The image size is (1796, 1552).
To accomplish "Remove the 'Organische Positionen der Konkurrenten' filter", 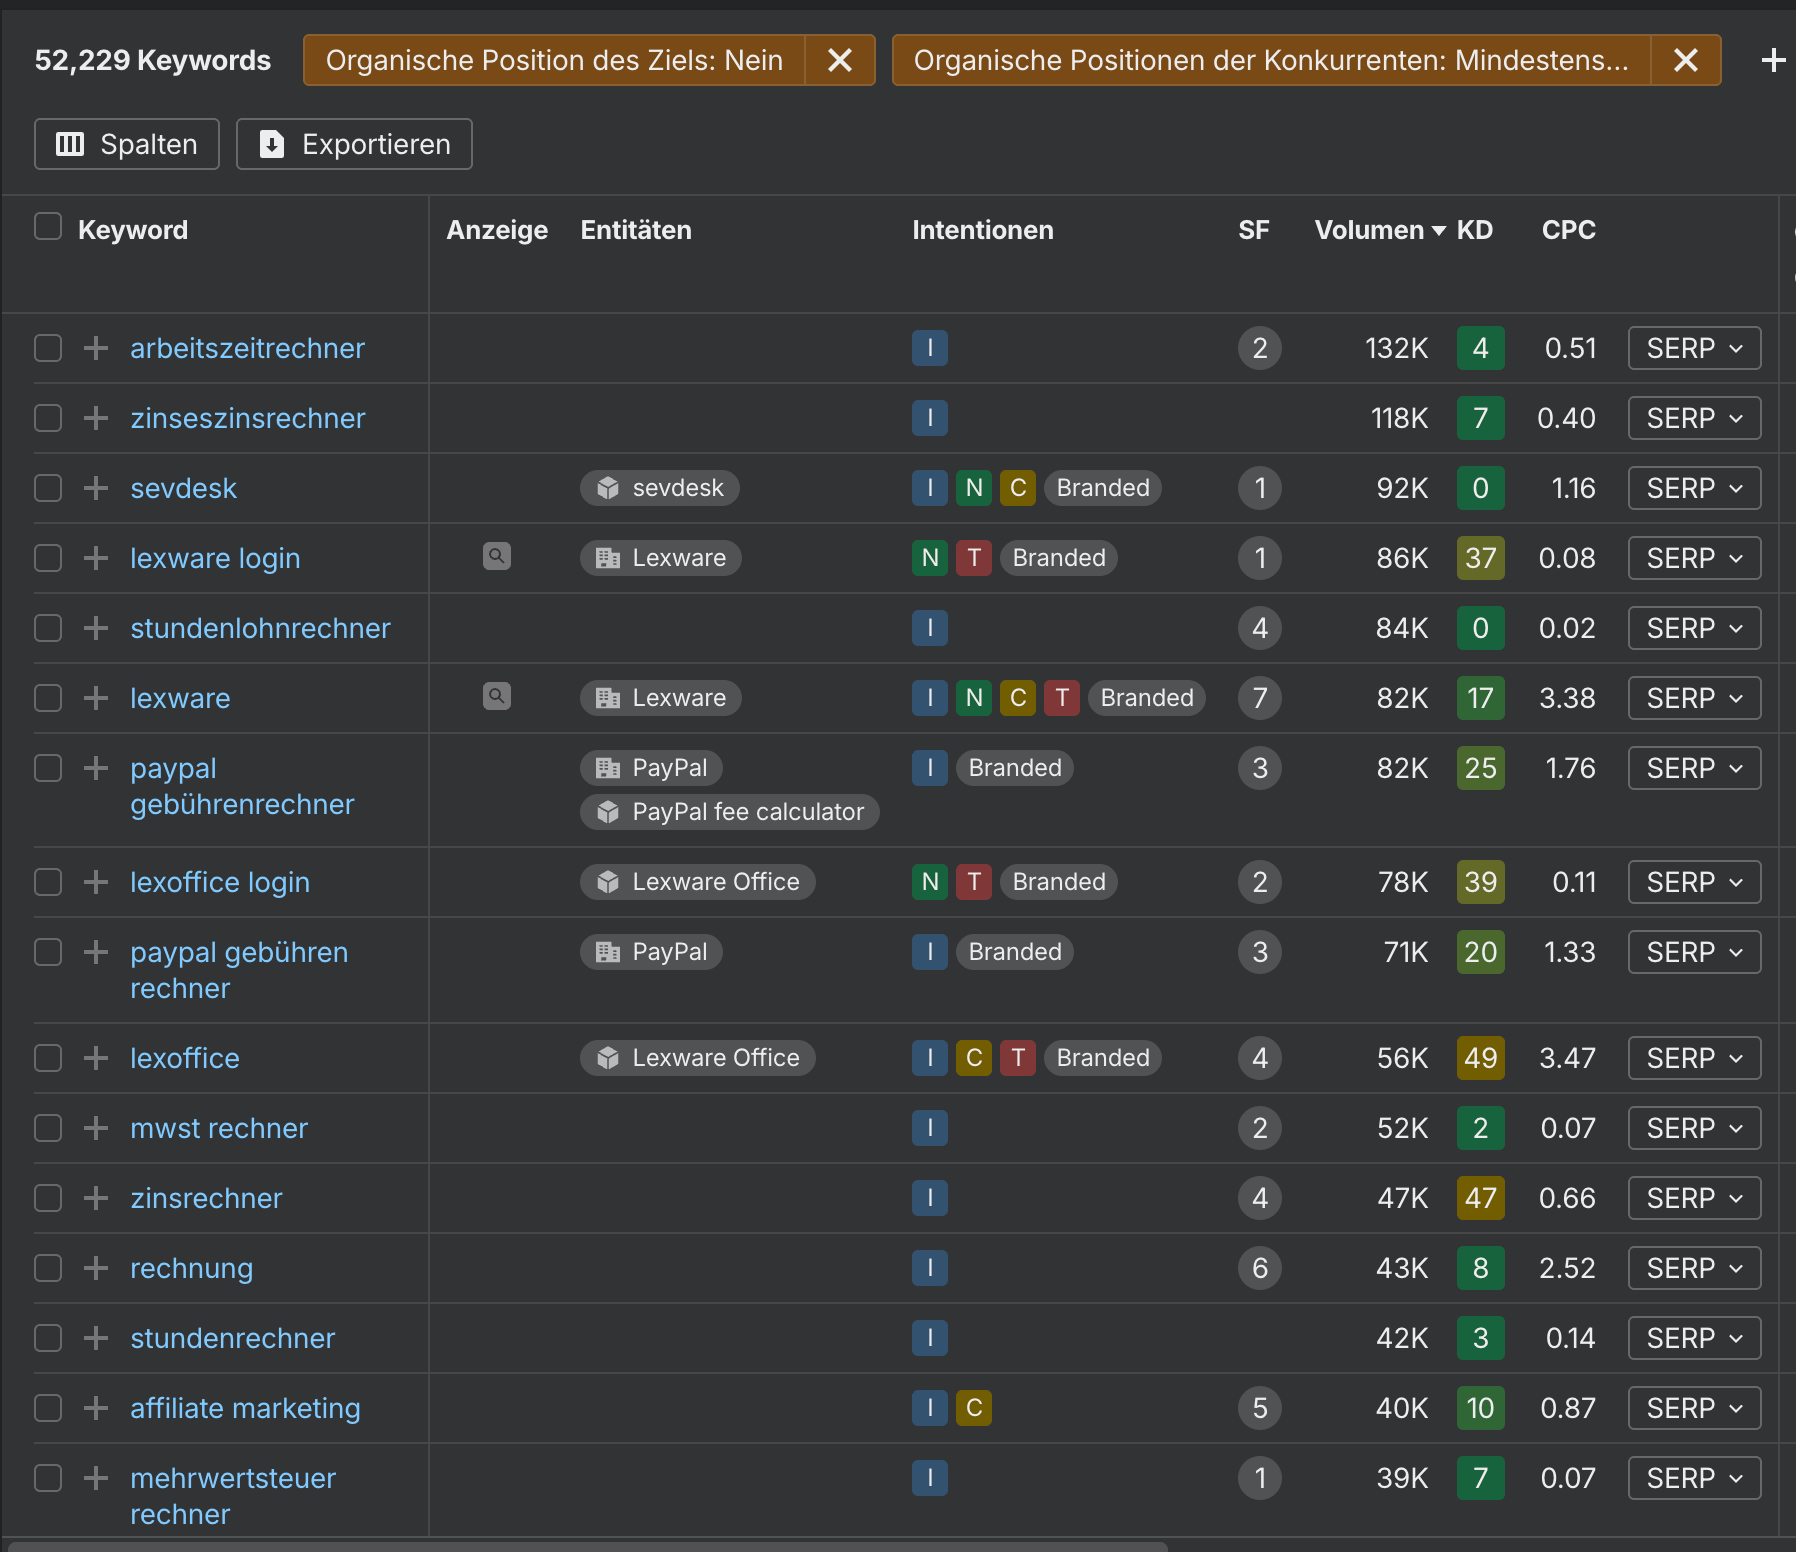I will coord(1686,60).
